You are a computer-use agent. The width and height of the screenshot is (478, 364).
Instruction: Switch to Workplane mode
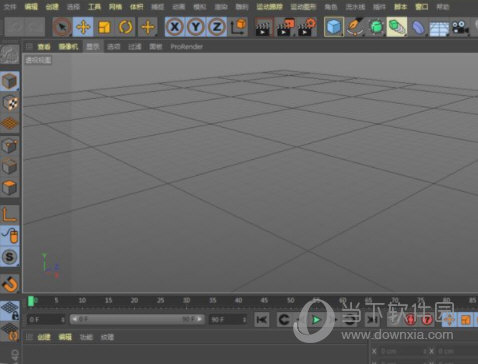[9, 123]
